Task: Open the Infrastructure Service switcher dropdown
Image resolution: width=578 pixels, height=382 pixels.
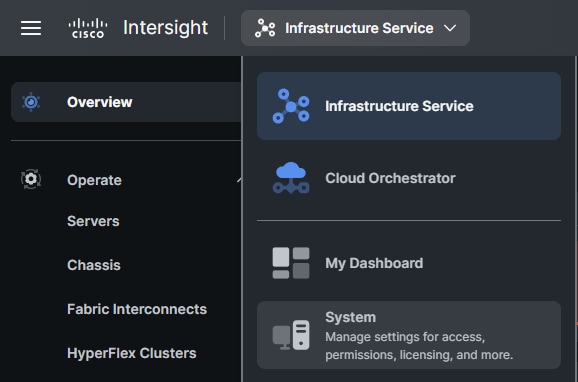Action: click(355, 28)
